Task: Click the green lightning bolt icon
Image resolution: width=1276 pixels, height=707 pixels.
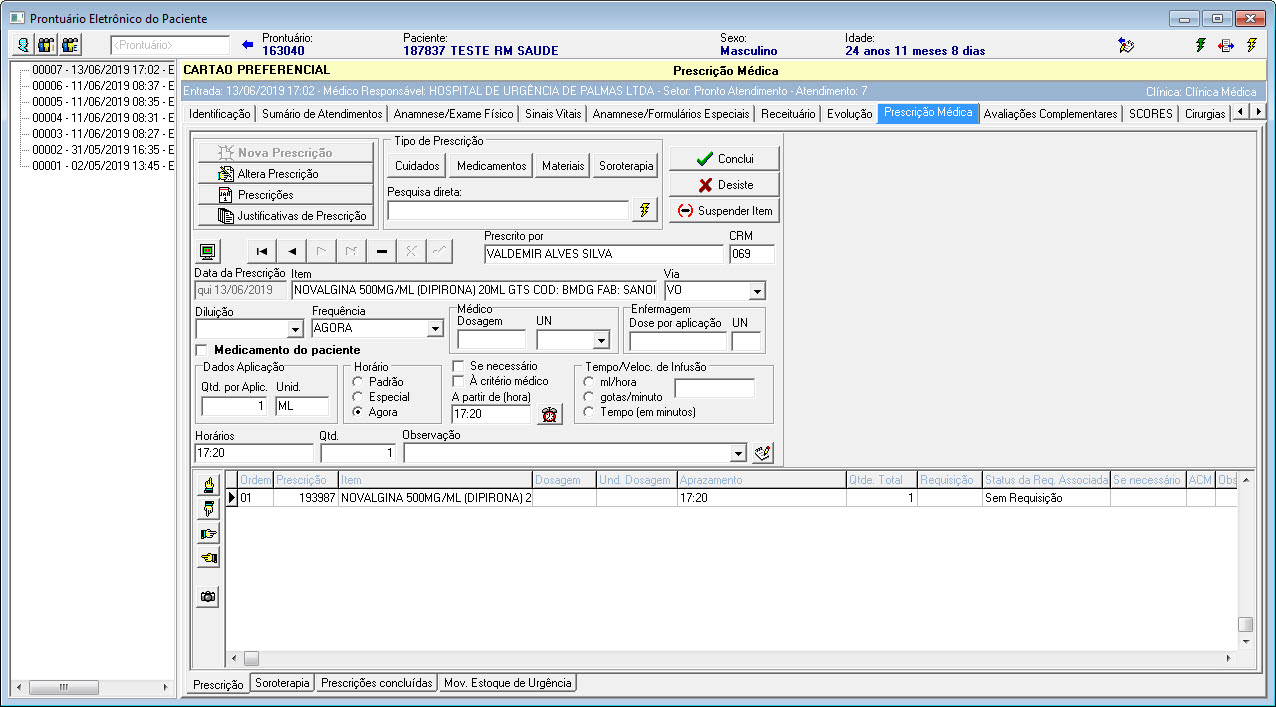Action: coord(1201,45)
